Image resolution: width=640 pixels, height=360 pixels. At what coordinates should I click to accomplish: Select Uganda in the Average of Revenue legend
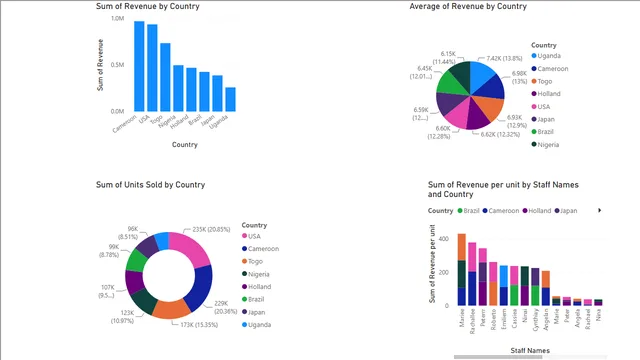pos(546,56)
